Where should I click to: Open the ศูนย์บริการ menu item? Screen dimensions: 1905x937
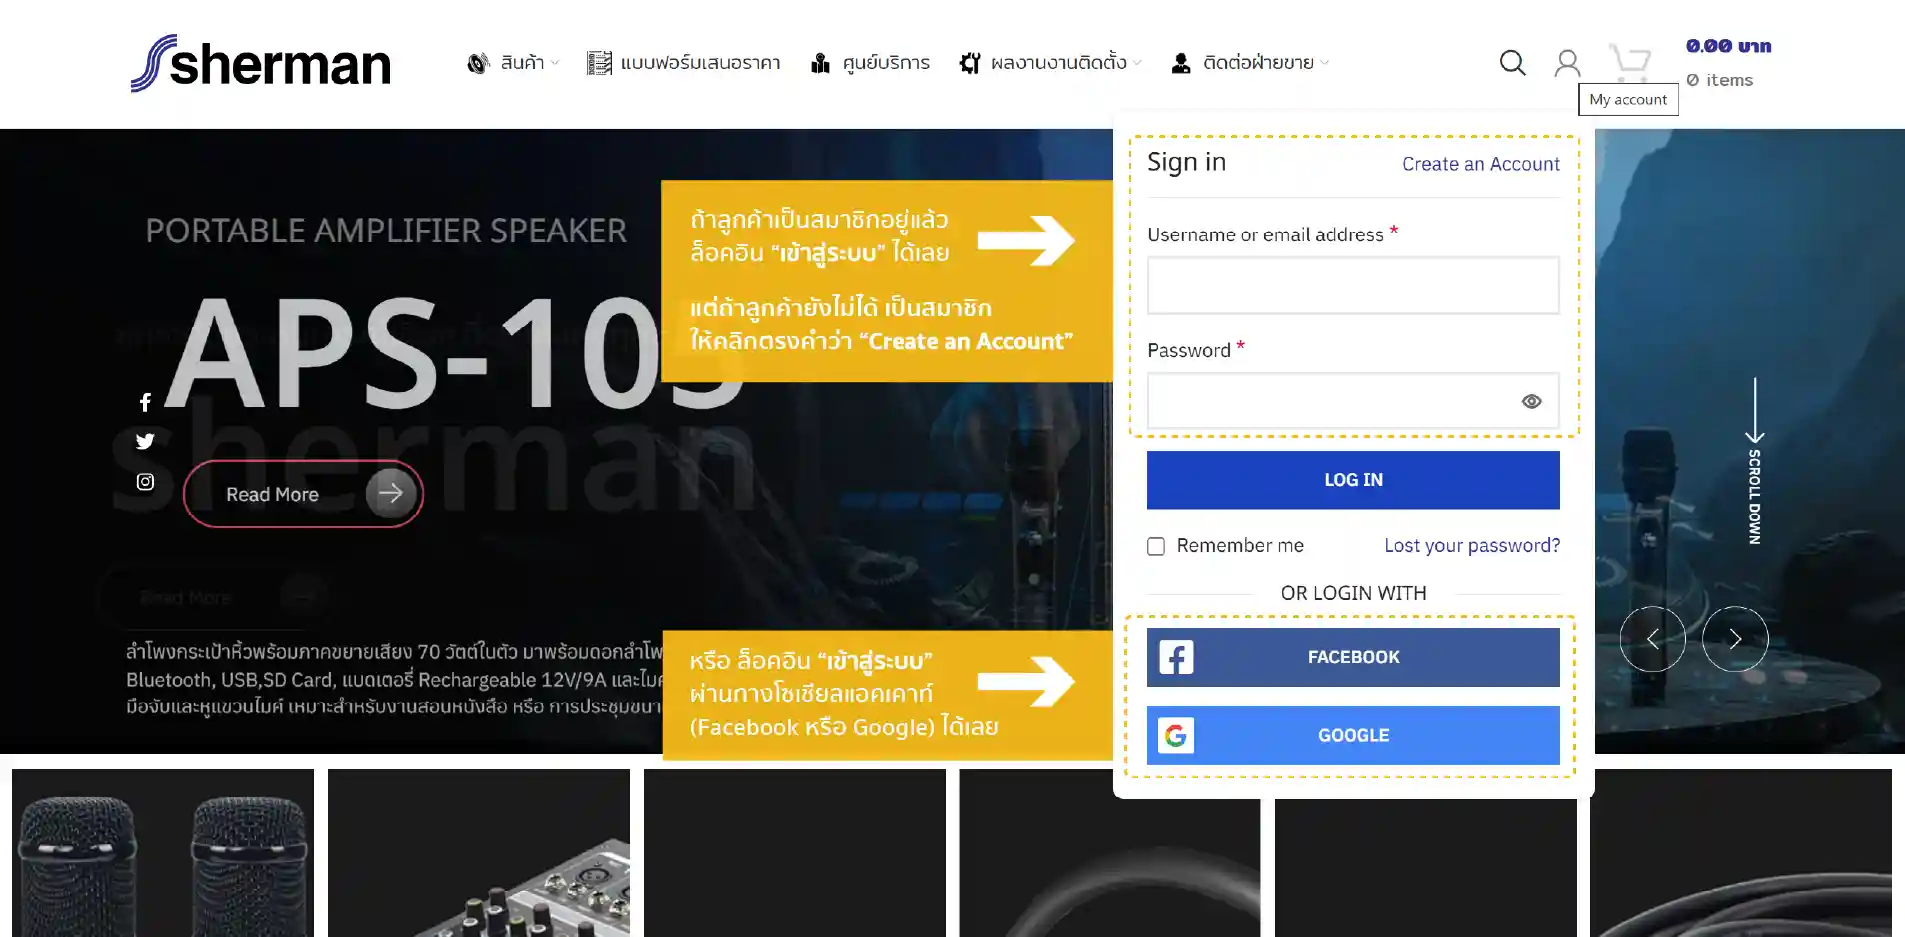tap(870, 63)
